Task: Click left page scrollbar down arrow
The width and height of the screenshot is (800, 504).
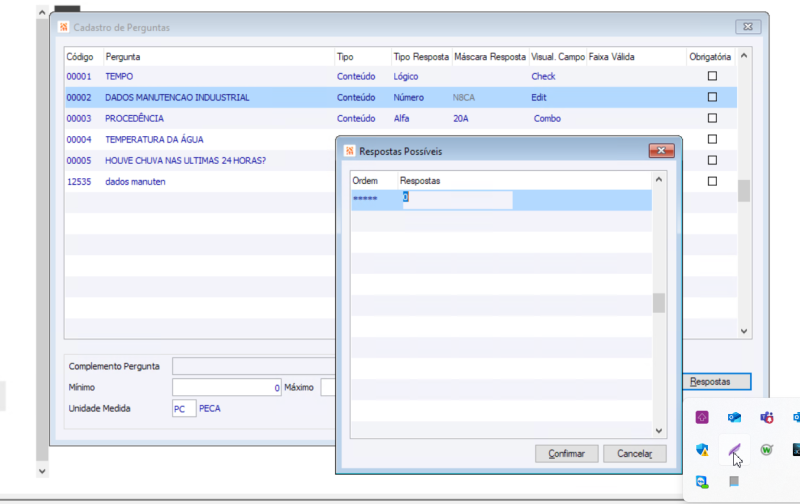Action: click(42, 471)
